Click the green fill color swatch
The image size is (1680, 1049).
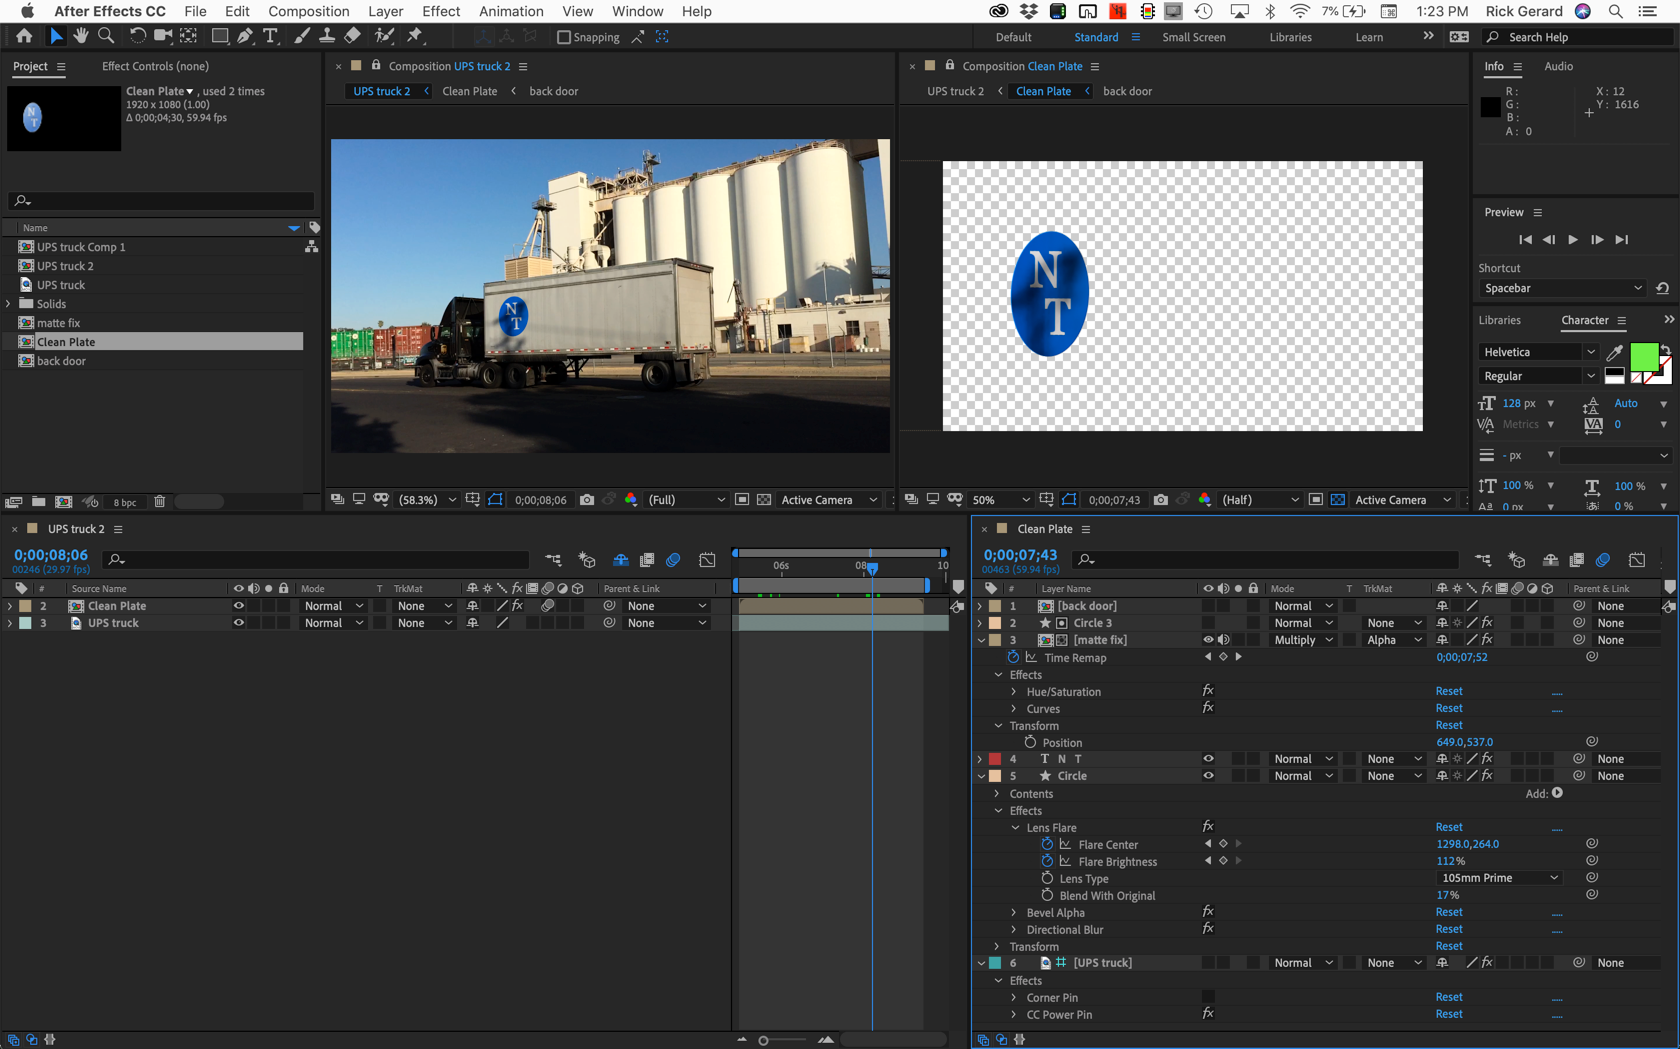tap(1643, 356)
